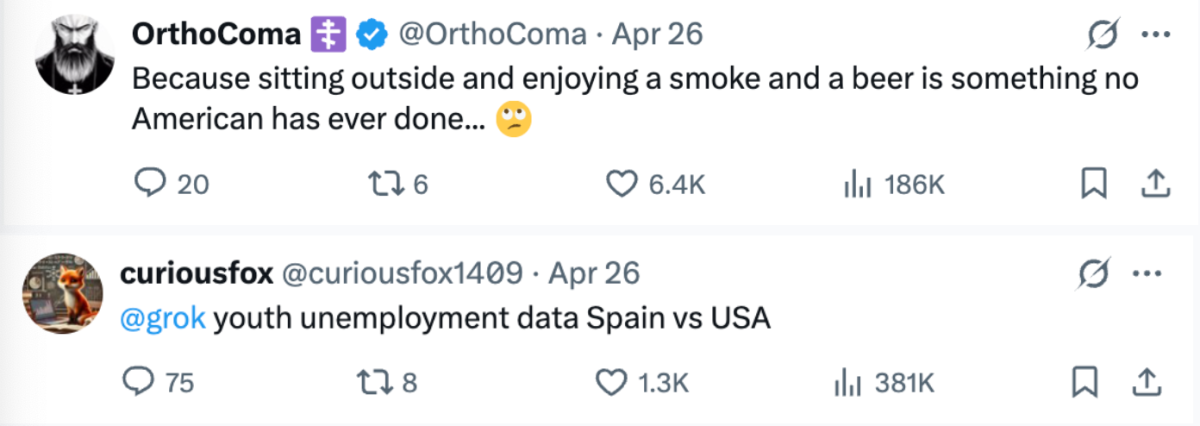The height and width of the screenshot is (426, 1200).
Task: Click the curiousfox fox avatar
Action: pos(62,294)
